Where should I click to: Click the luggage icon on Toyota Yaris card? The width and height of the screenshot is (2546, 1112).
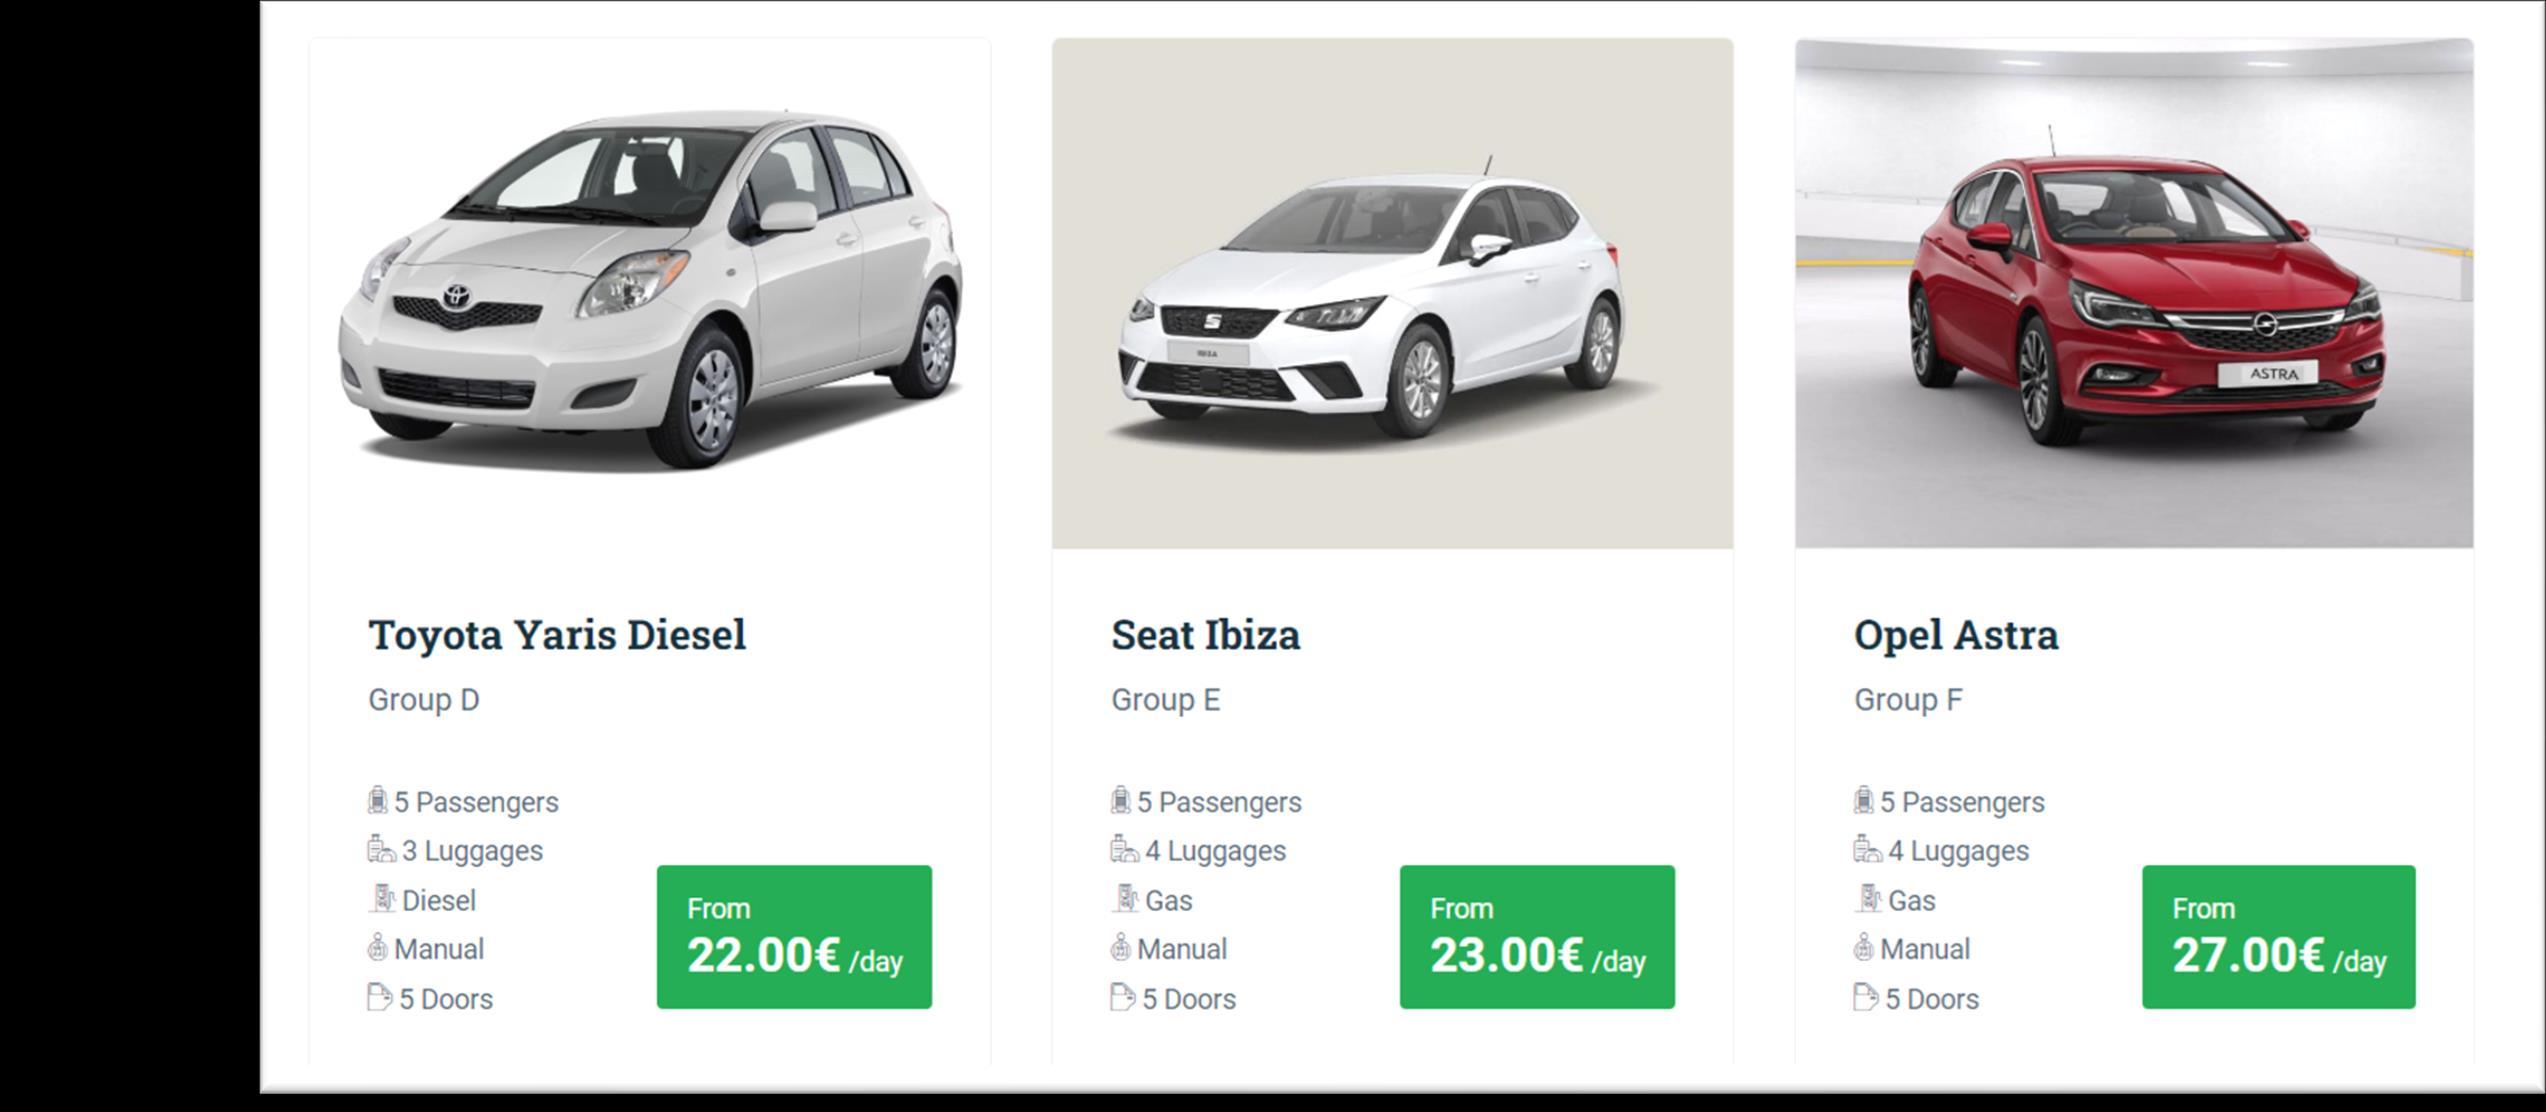tap(380, 850)
